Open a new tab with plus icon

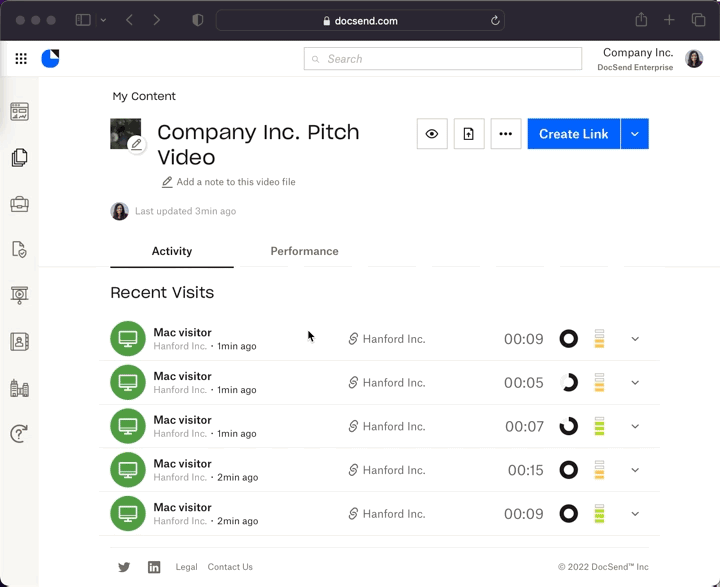point(669,20)
